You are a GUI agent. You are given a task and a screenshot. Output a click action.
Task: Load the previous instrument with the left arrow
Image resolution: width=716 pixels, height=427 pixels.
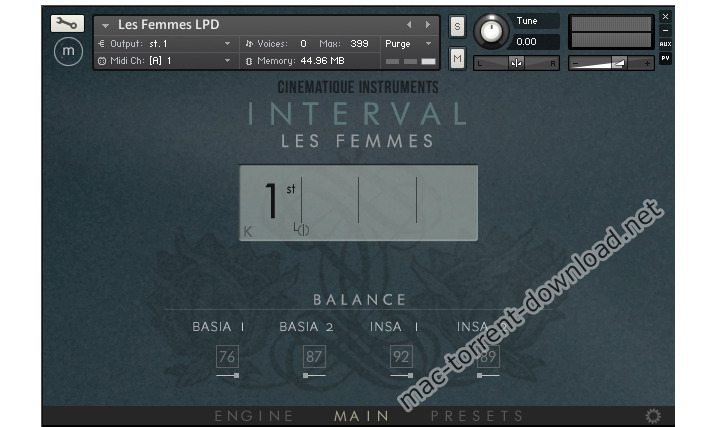[409, 25]
